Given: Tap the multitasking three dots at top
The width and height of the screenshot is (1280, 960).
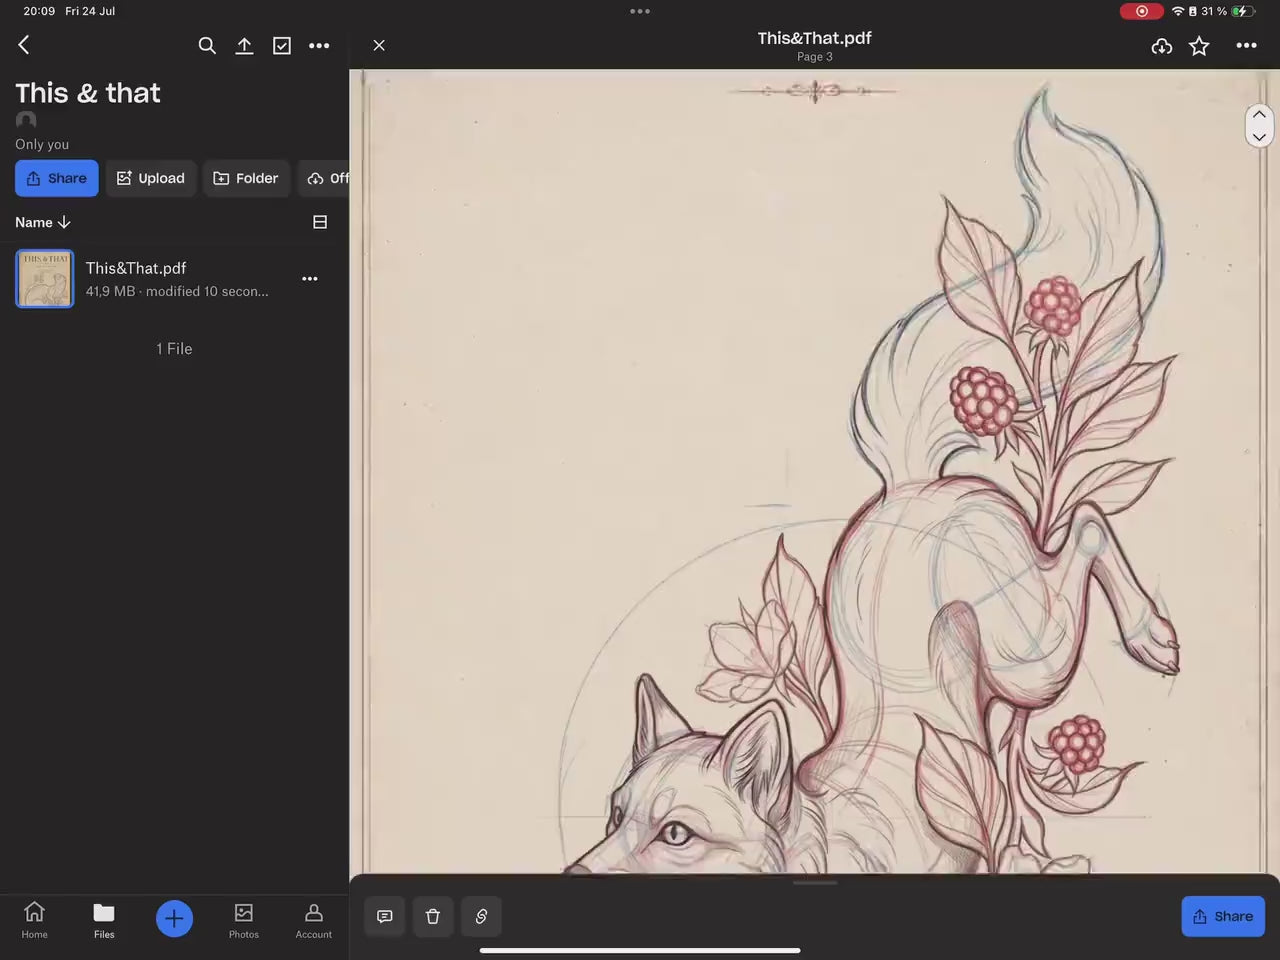Looking at the screenshot, I should pyautogui.click(x=640, y=11).
